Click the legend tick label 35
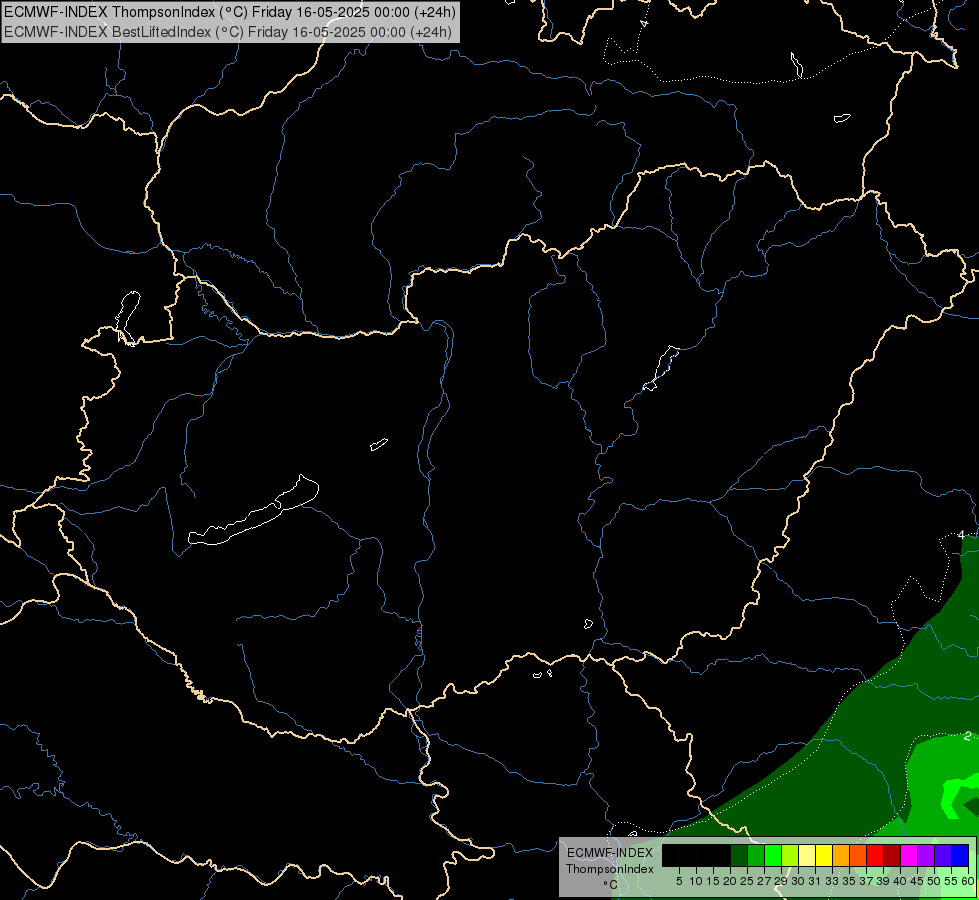Viewport: 979px width, 900px height. pos(849,881)
